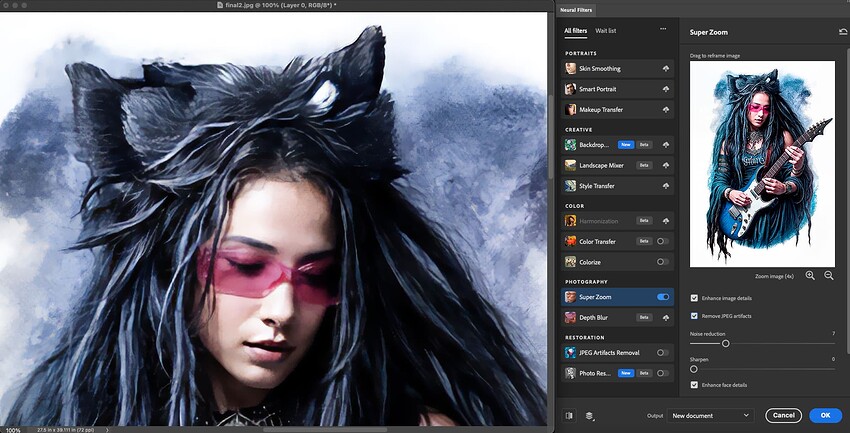Download the Depth Blur filter via cloud icon
Image resolution: width=850 pixels, height=433 pixels.
pyautogui.click(x=665, y=318)
